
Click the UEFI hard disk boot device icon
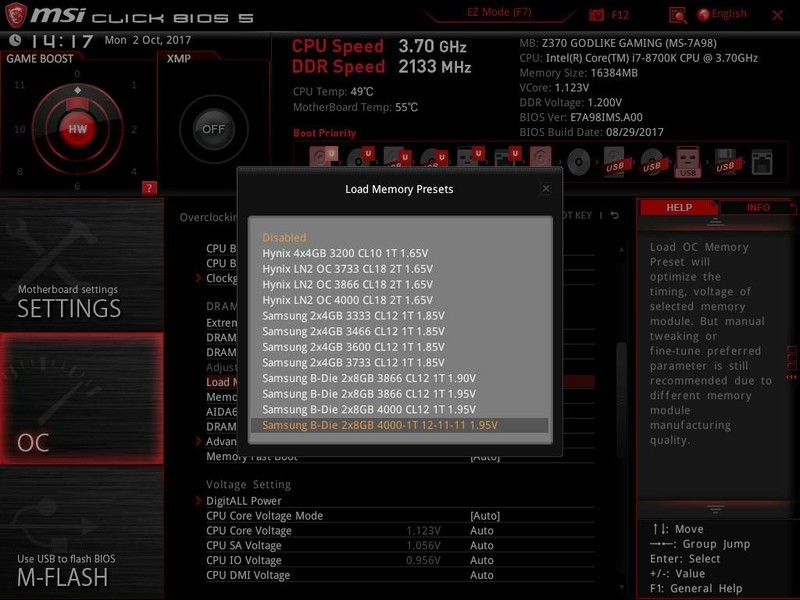[323, 156]
